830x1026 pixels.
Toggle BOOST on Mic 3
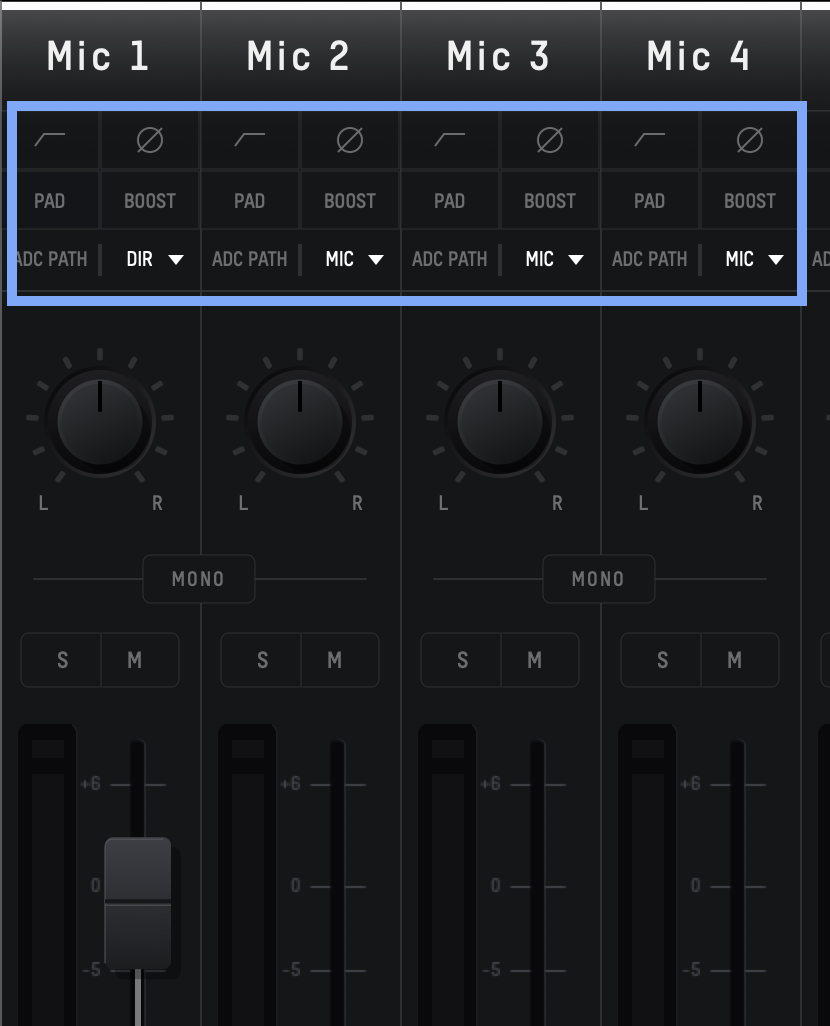(550, 200)
